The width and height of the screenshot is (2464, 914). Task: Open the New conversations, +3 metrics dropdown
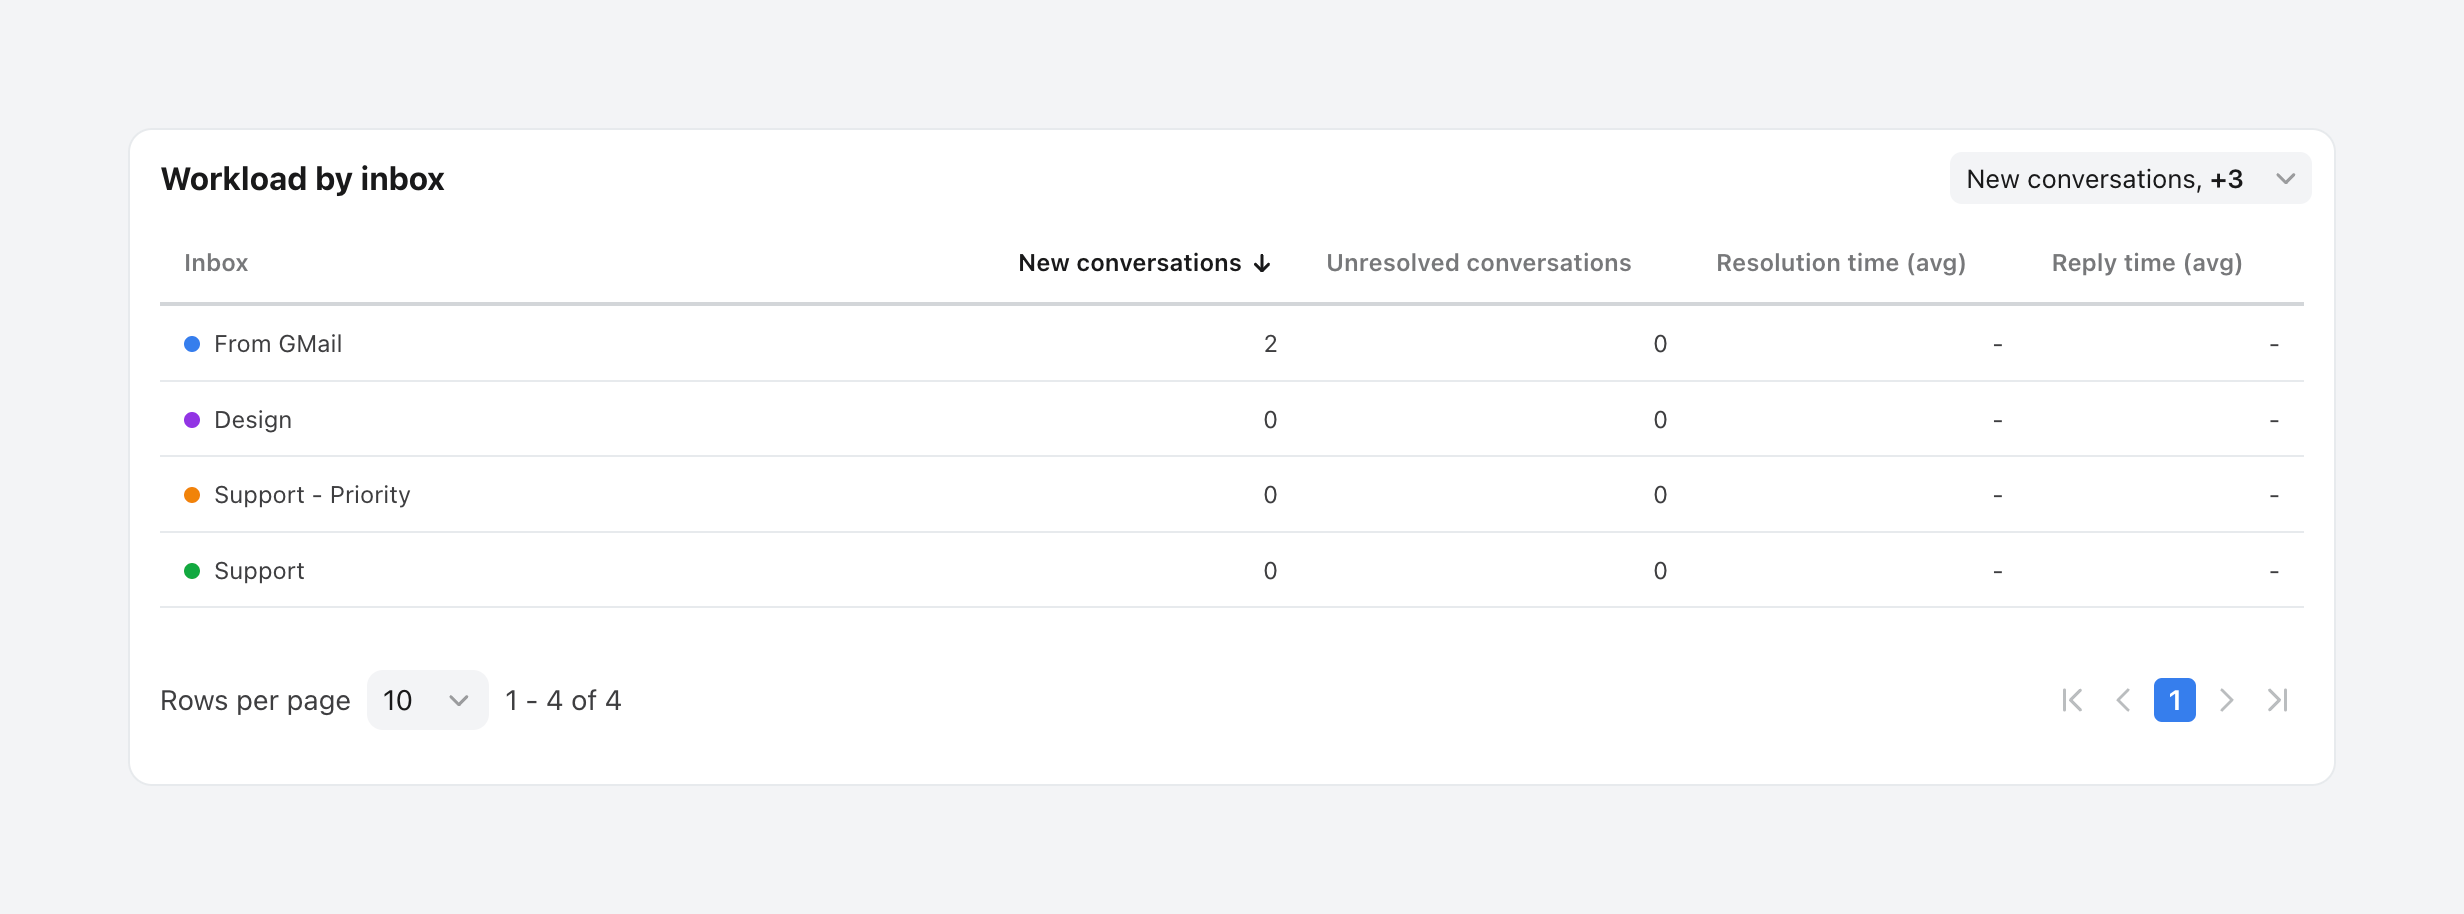pos(2130,179)
